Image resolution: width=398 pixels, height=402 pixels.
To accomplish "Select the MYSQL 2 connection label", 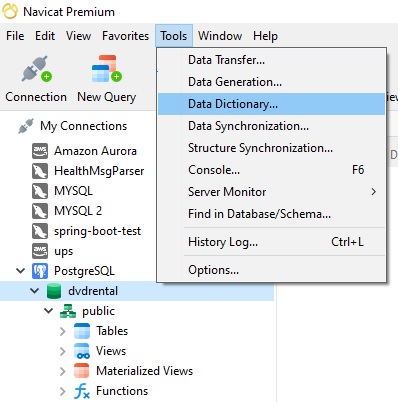I will point(78,211).
